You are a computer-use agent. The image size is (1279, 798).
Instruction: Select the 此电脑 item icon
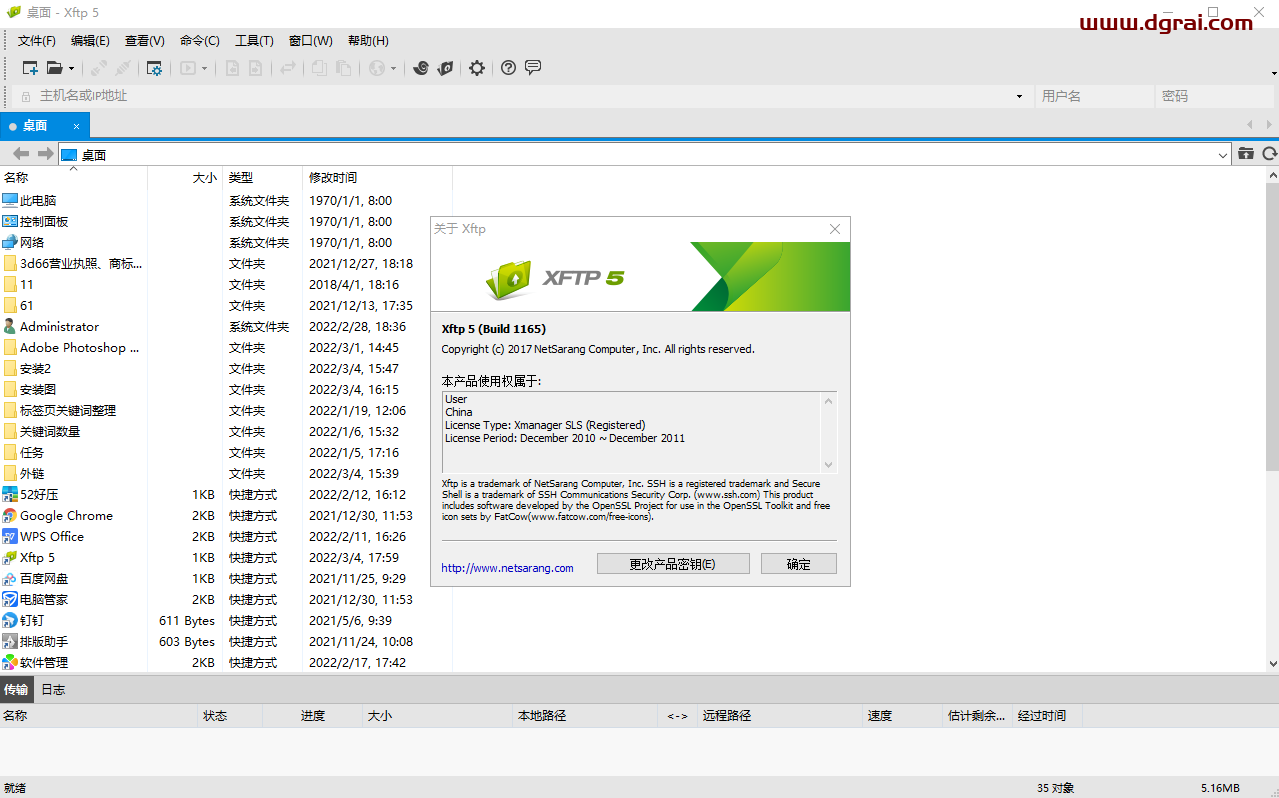(10, 201)
